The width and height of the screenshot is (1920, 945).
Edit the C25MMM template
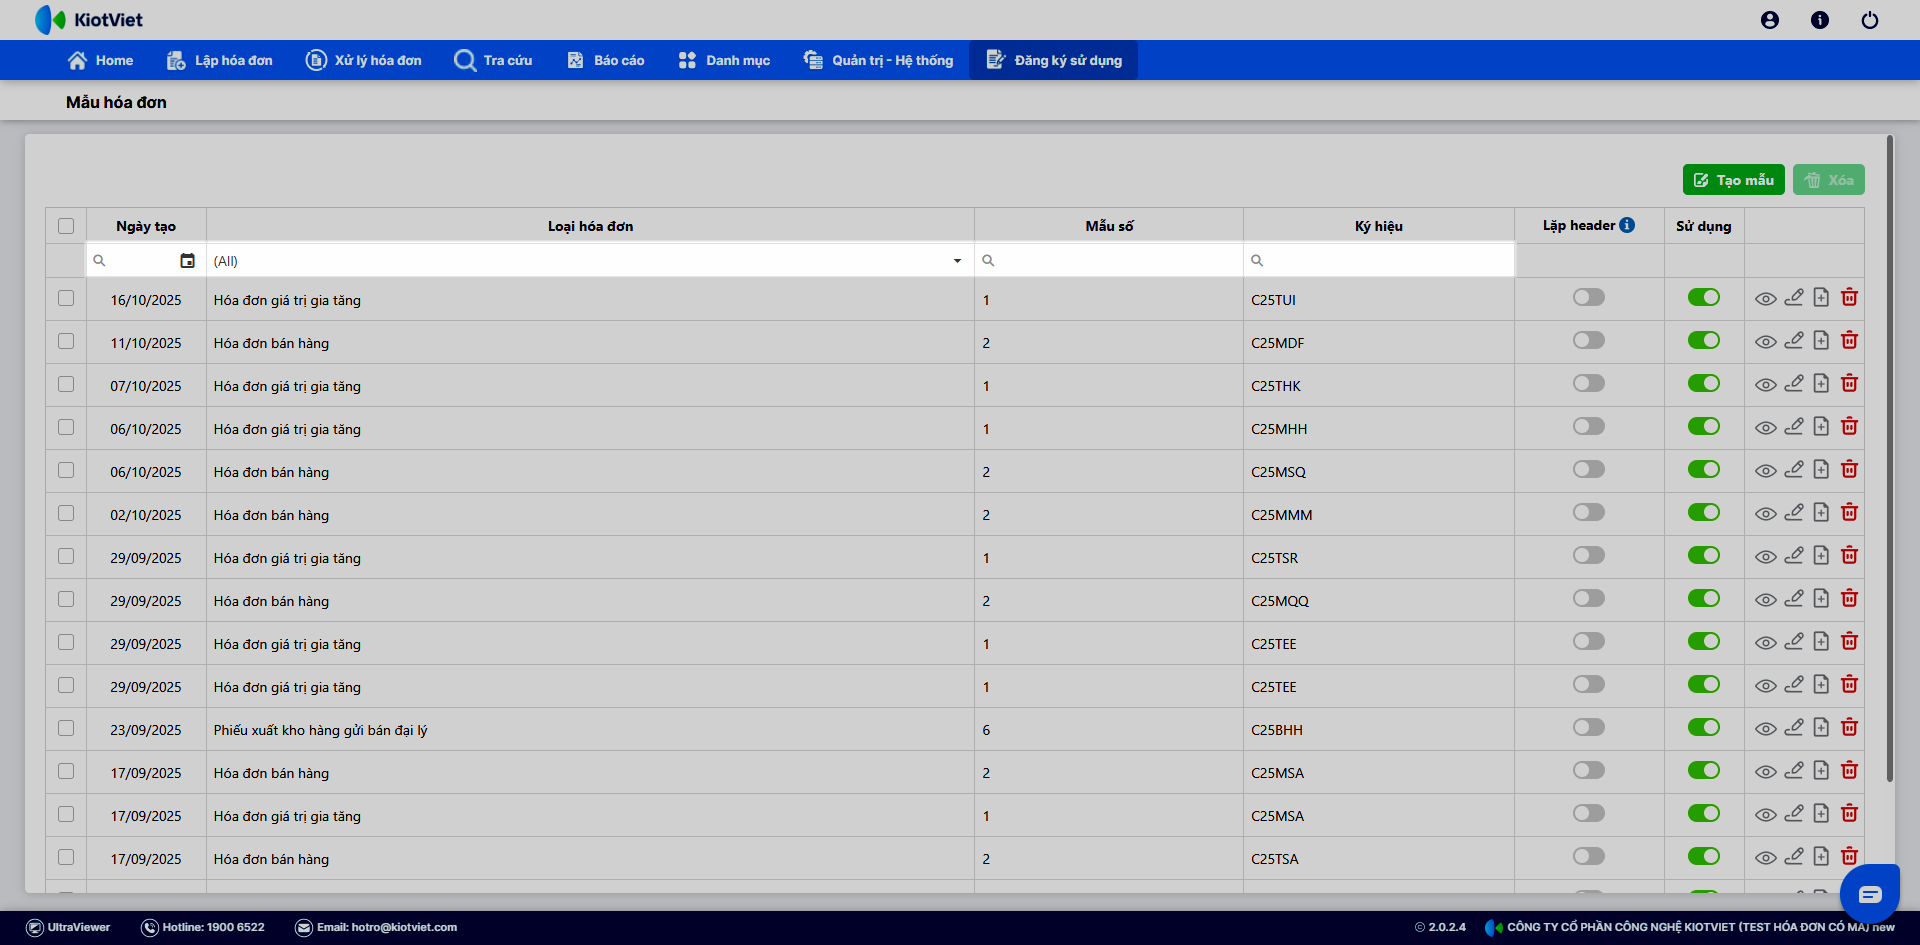tap(1794, 512)
